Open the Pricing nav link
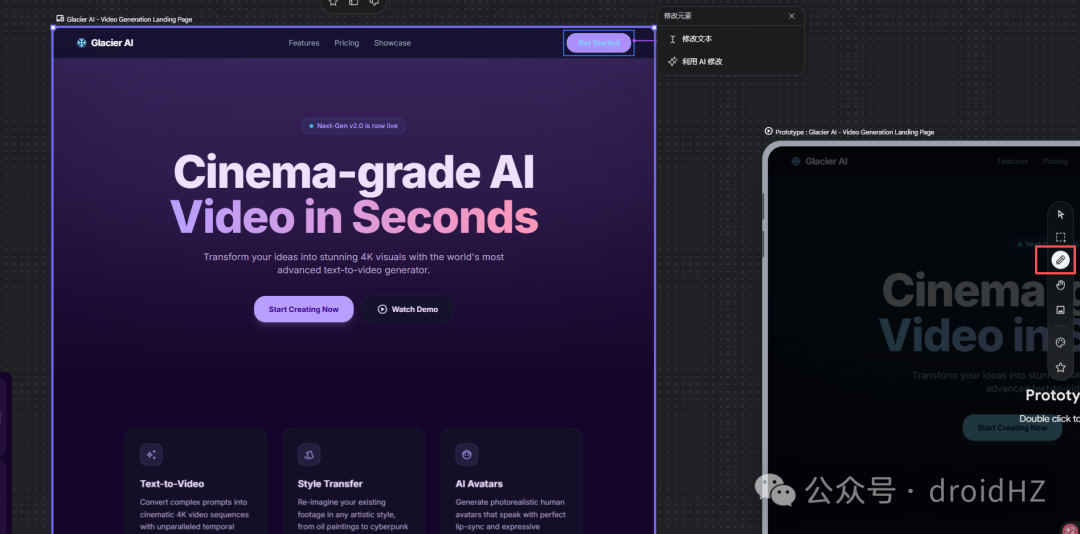The height and width of the screenshot is (534, 1080). [346, 43]
